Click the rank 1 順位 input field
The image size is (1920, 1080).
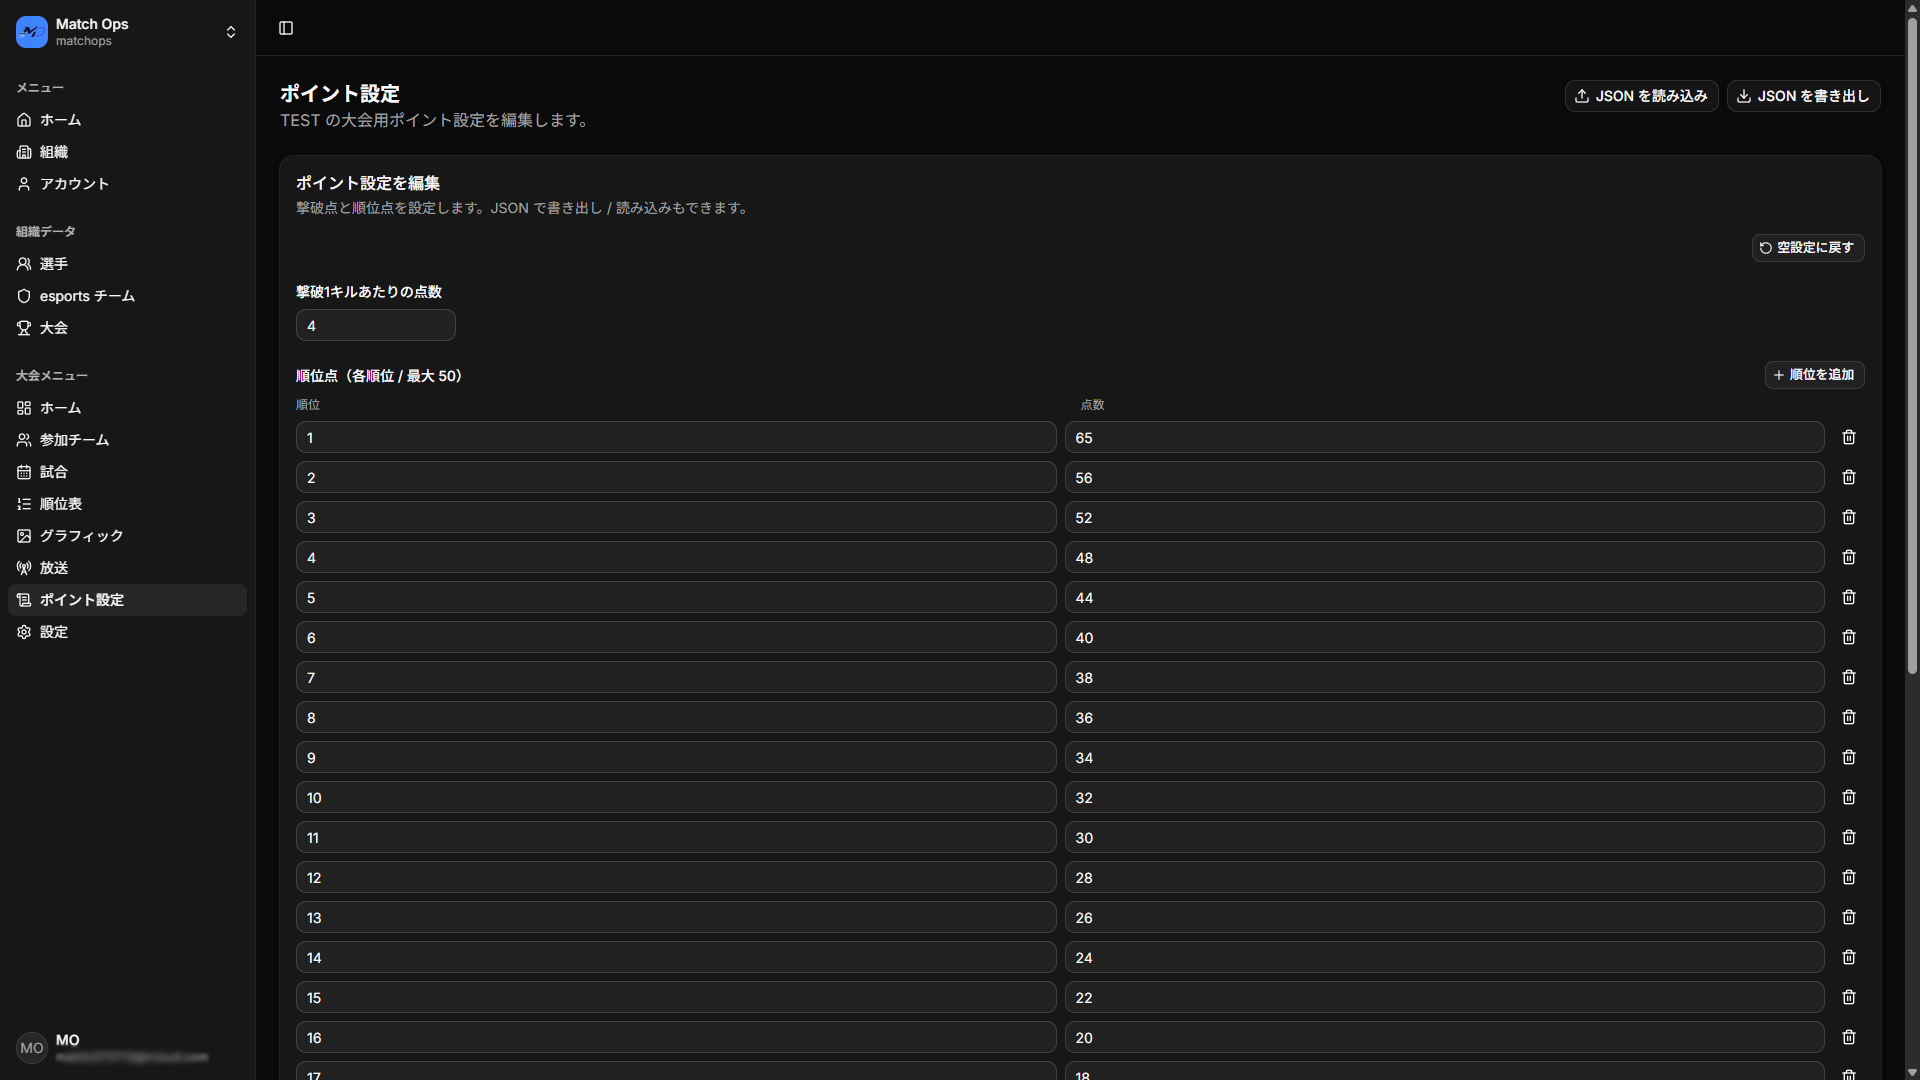point(676,437)
